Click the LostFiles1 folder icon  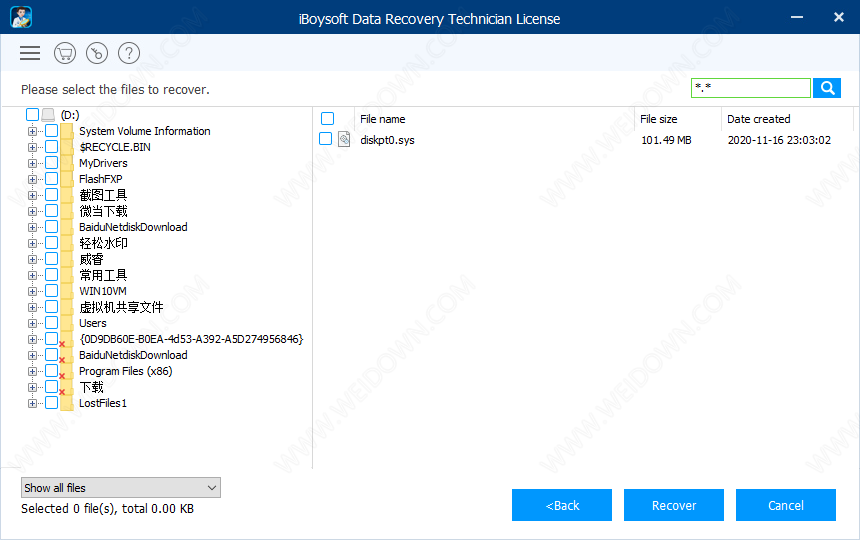pyautogui.click(x=67, y=403)
